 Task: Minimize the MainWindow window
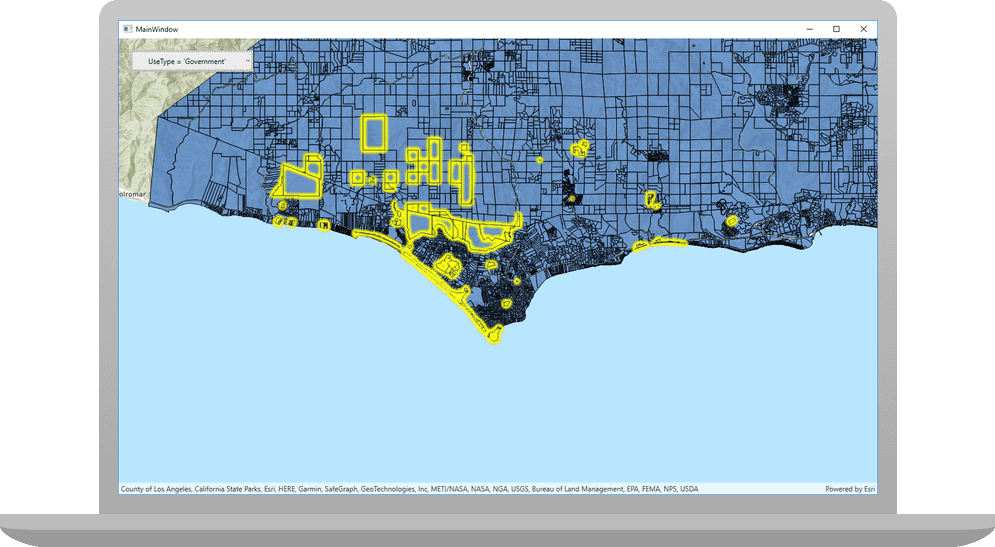click(810, 29)
